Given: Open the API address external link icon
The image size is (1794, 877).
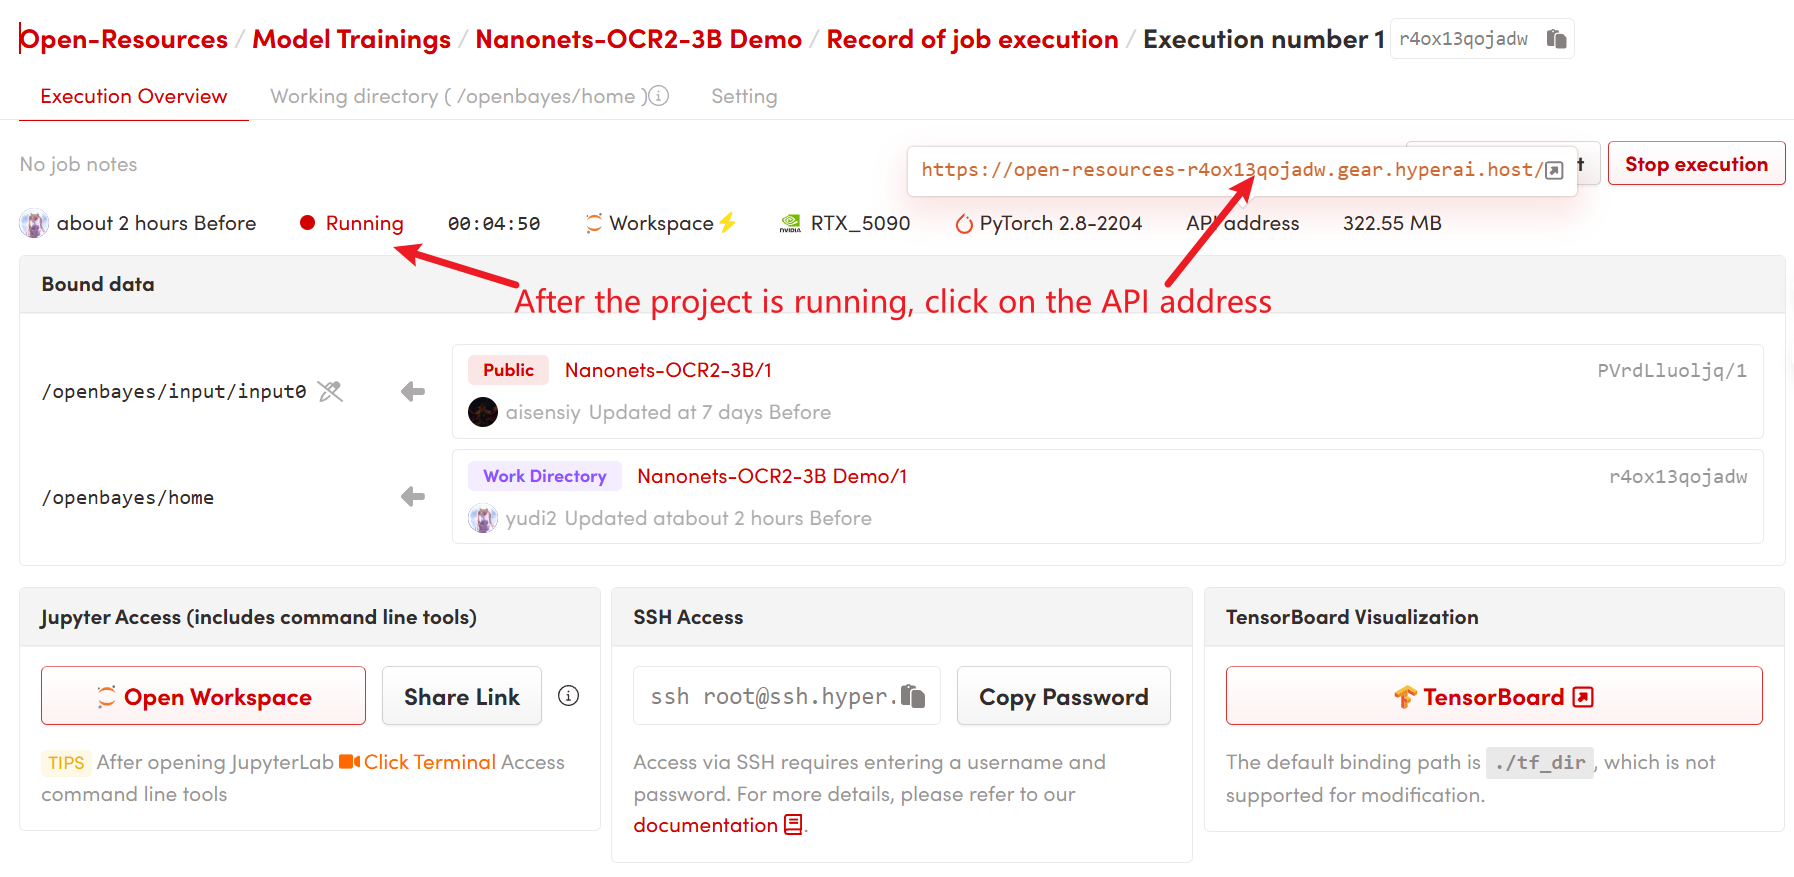Looking at the screenshot, I should click(x=1554, y=170).
